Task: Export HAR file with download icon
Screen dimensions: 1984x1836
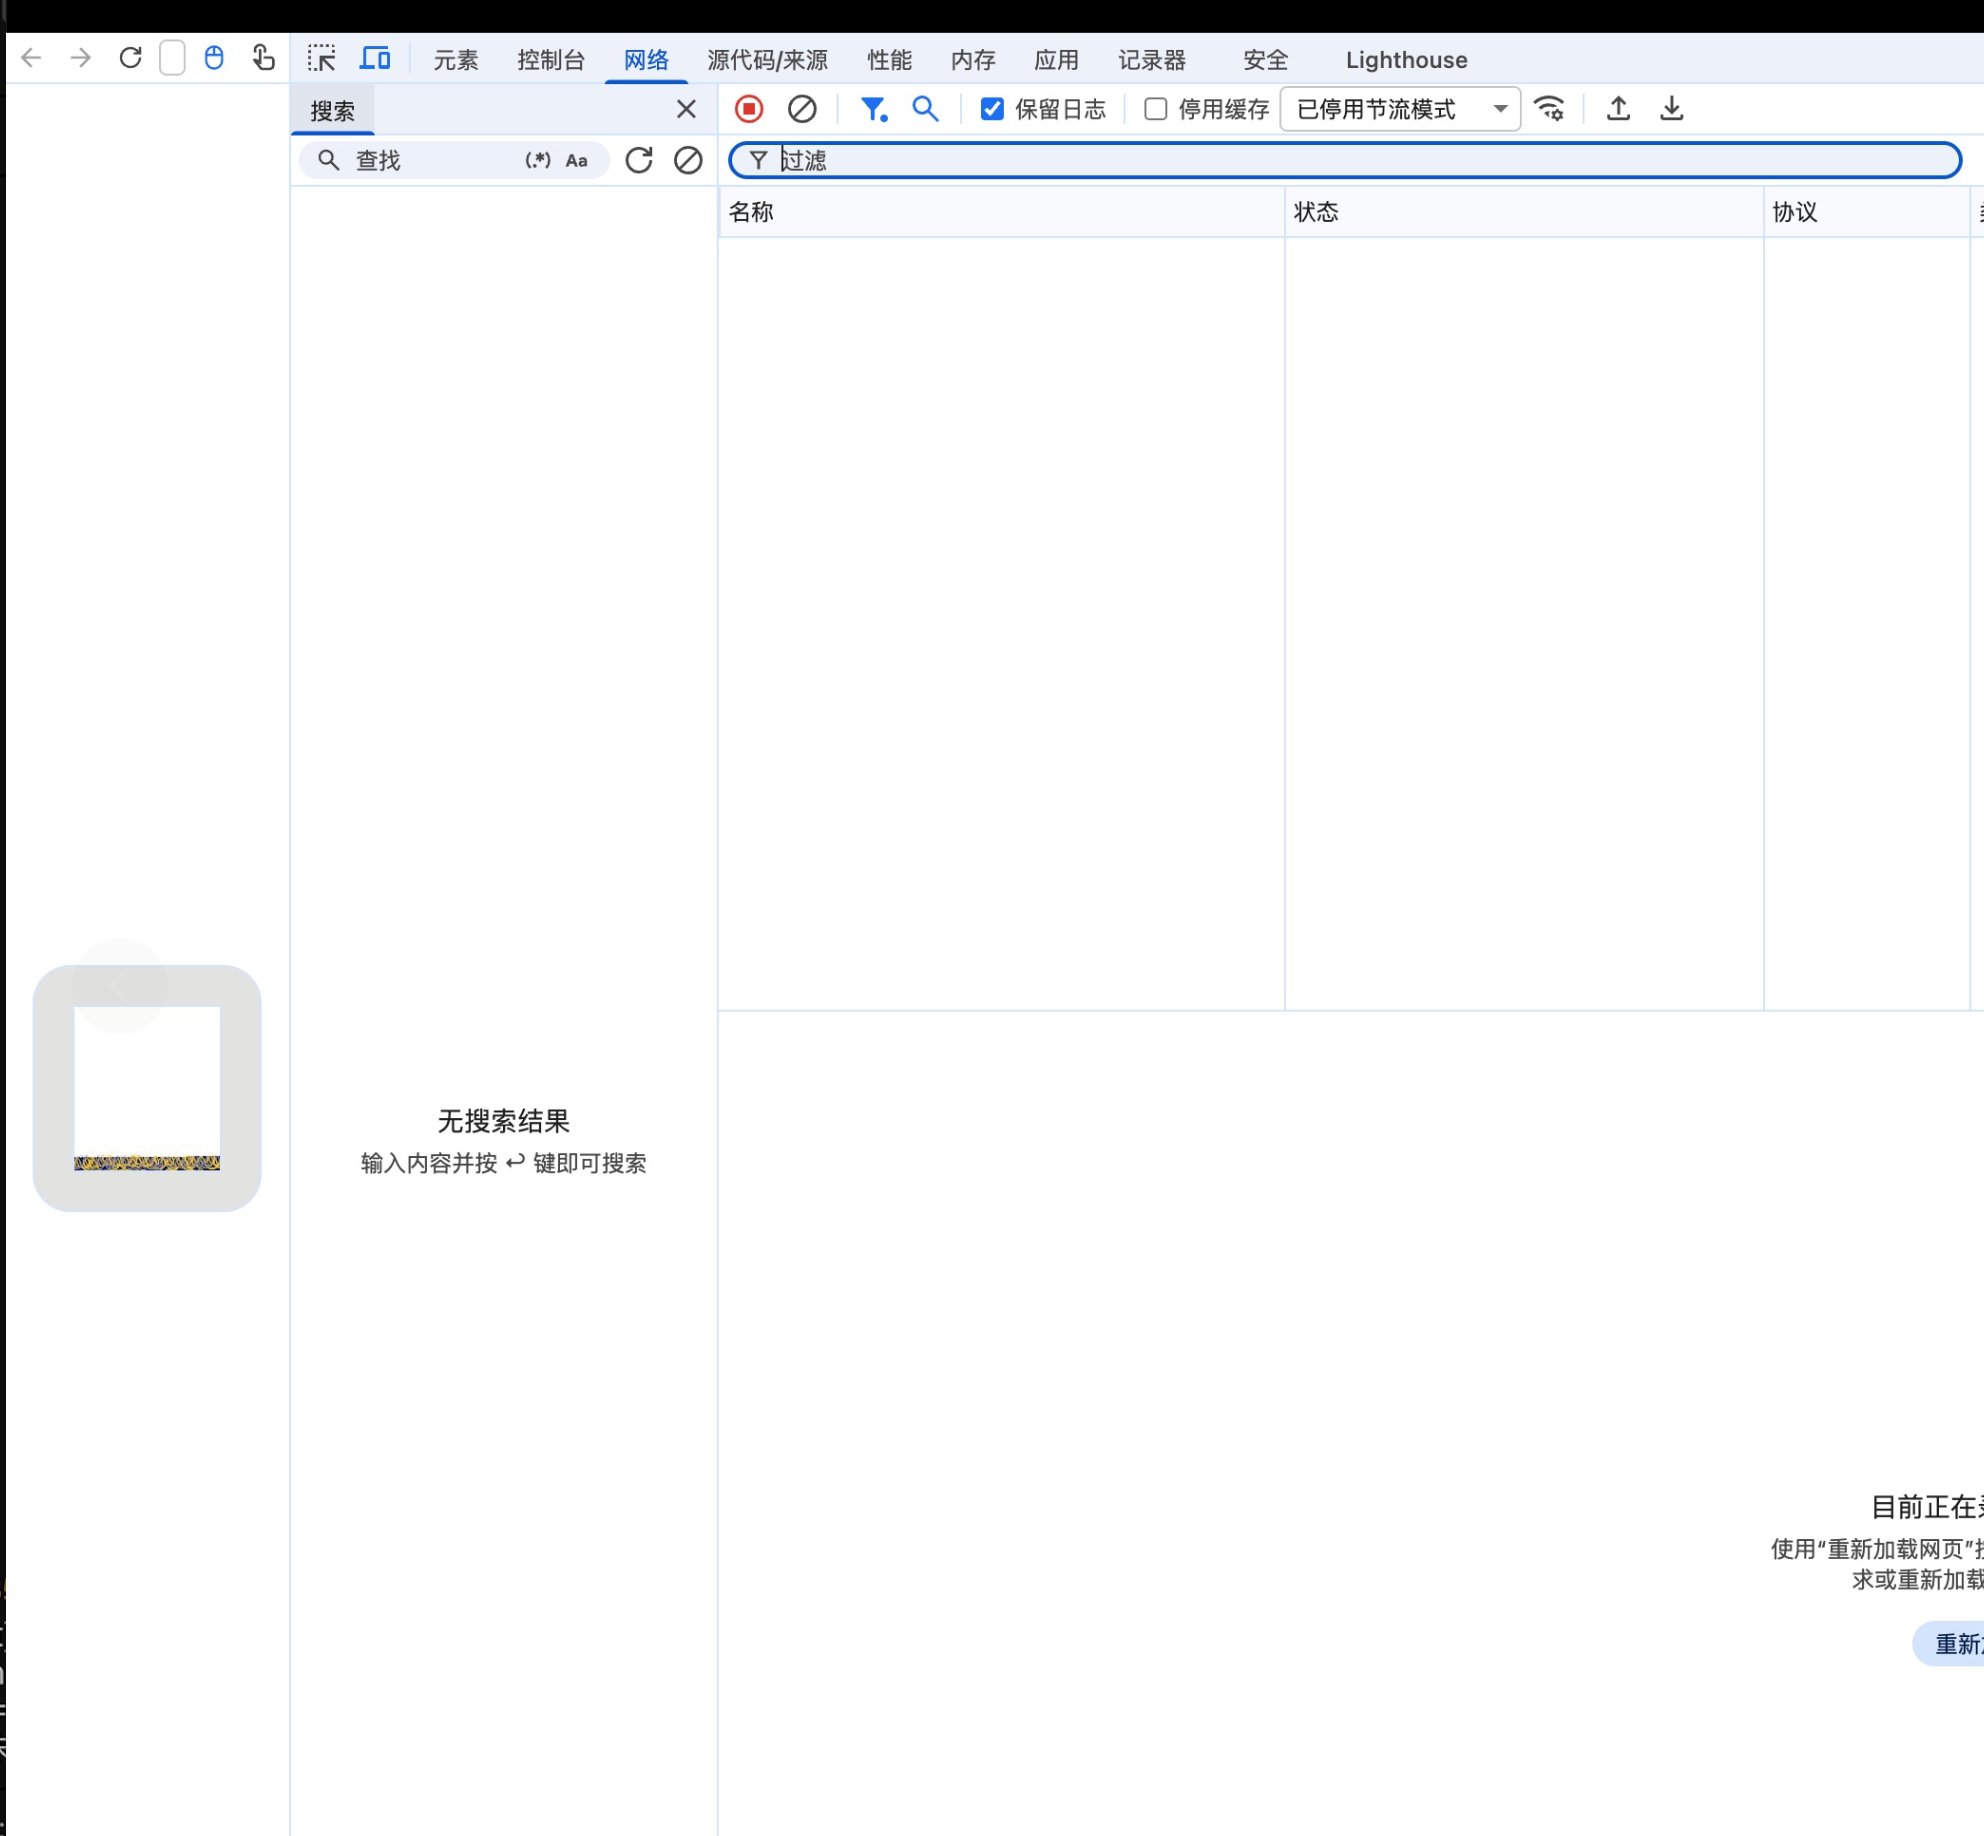Action: point(1672,109)
